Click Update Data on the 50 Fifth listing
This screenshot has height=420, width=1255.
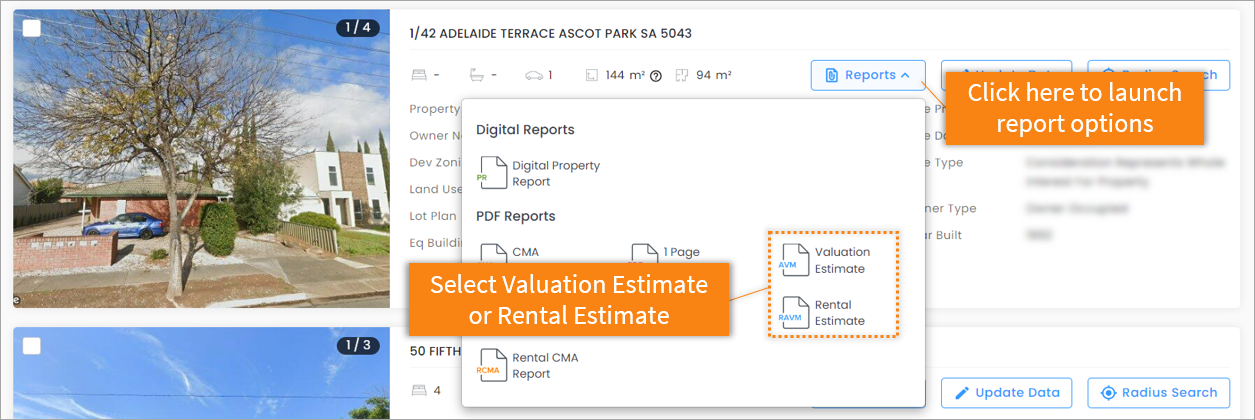[x=1006, y=392]
